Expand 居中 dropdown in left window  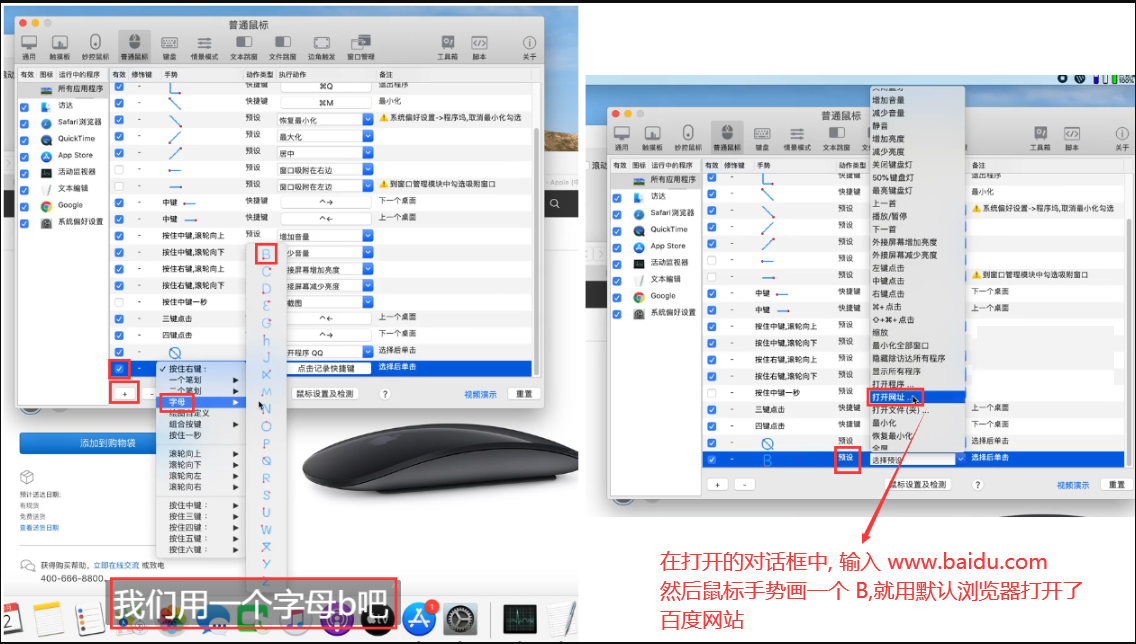[x=368, y=153]
